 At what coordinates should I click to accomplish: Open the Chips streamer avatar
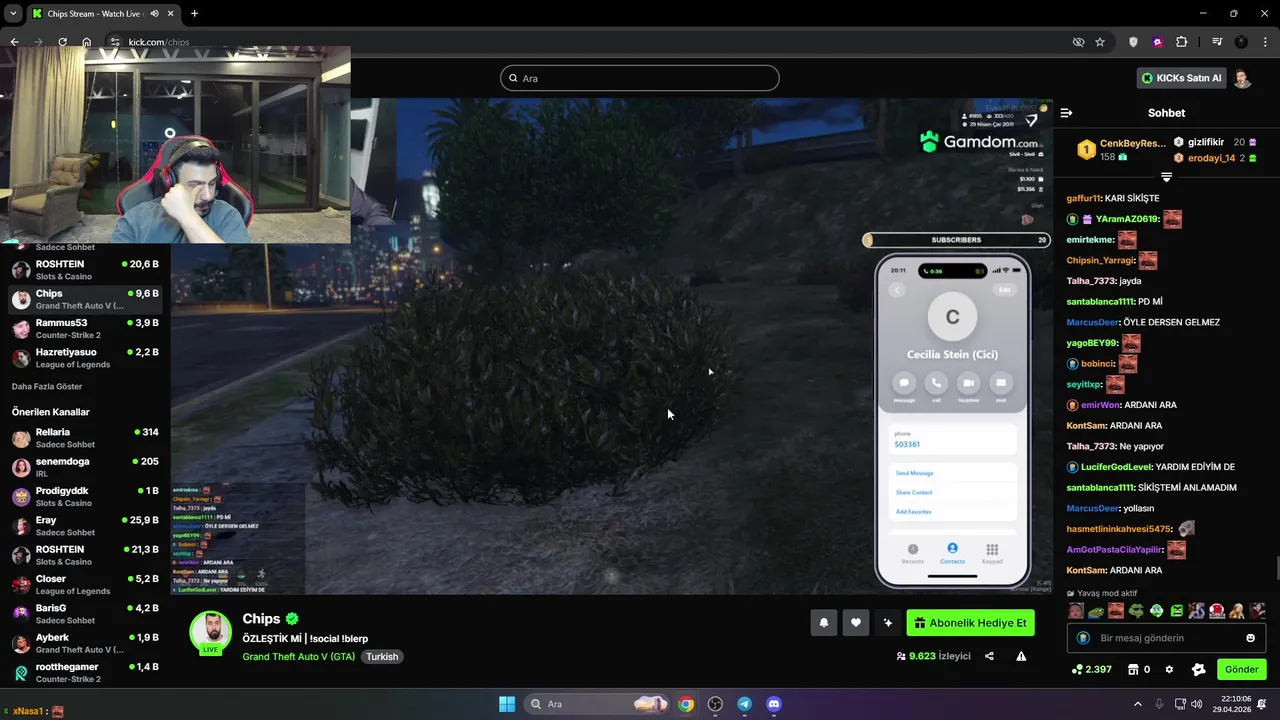point(210,634)
